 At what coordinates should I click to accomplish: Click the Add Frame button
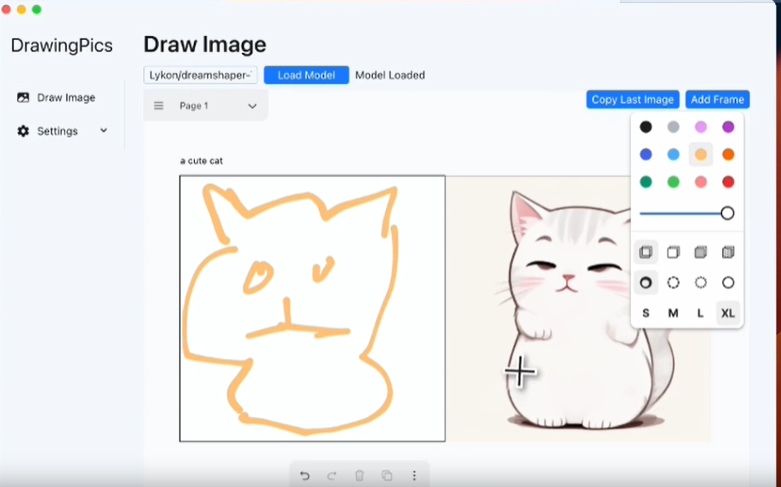pos(717,99)
